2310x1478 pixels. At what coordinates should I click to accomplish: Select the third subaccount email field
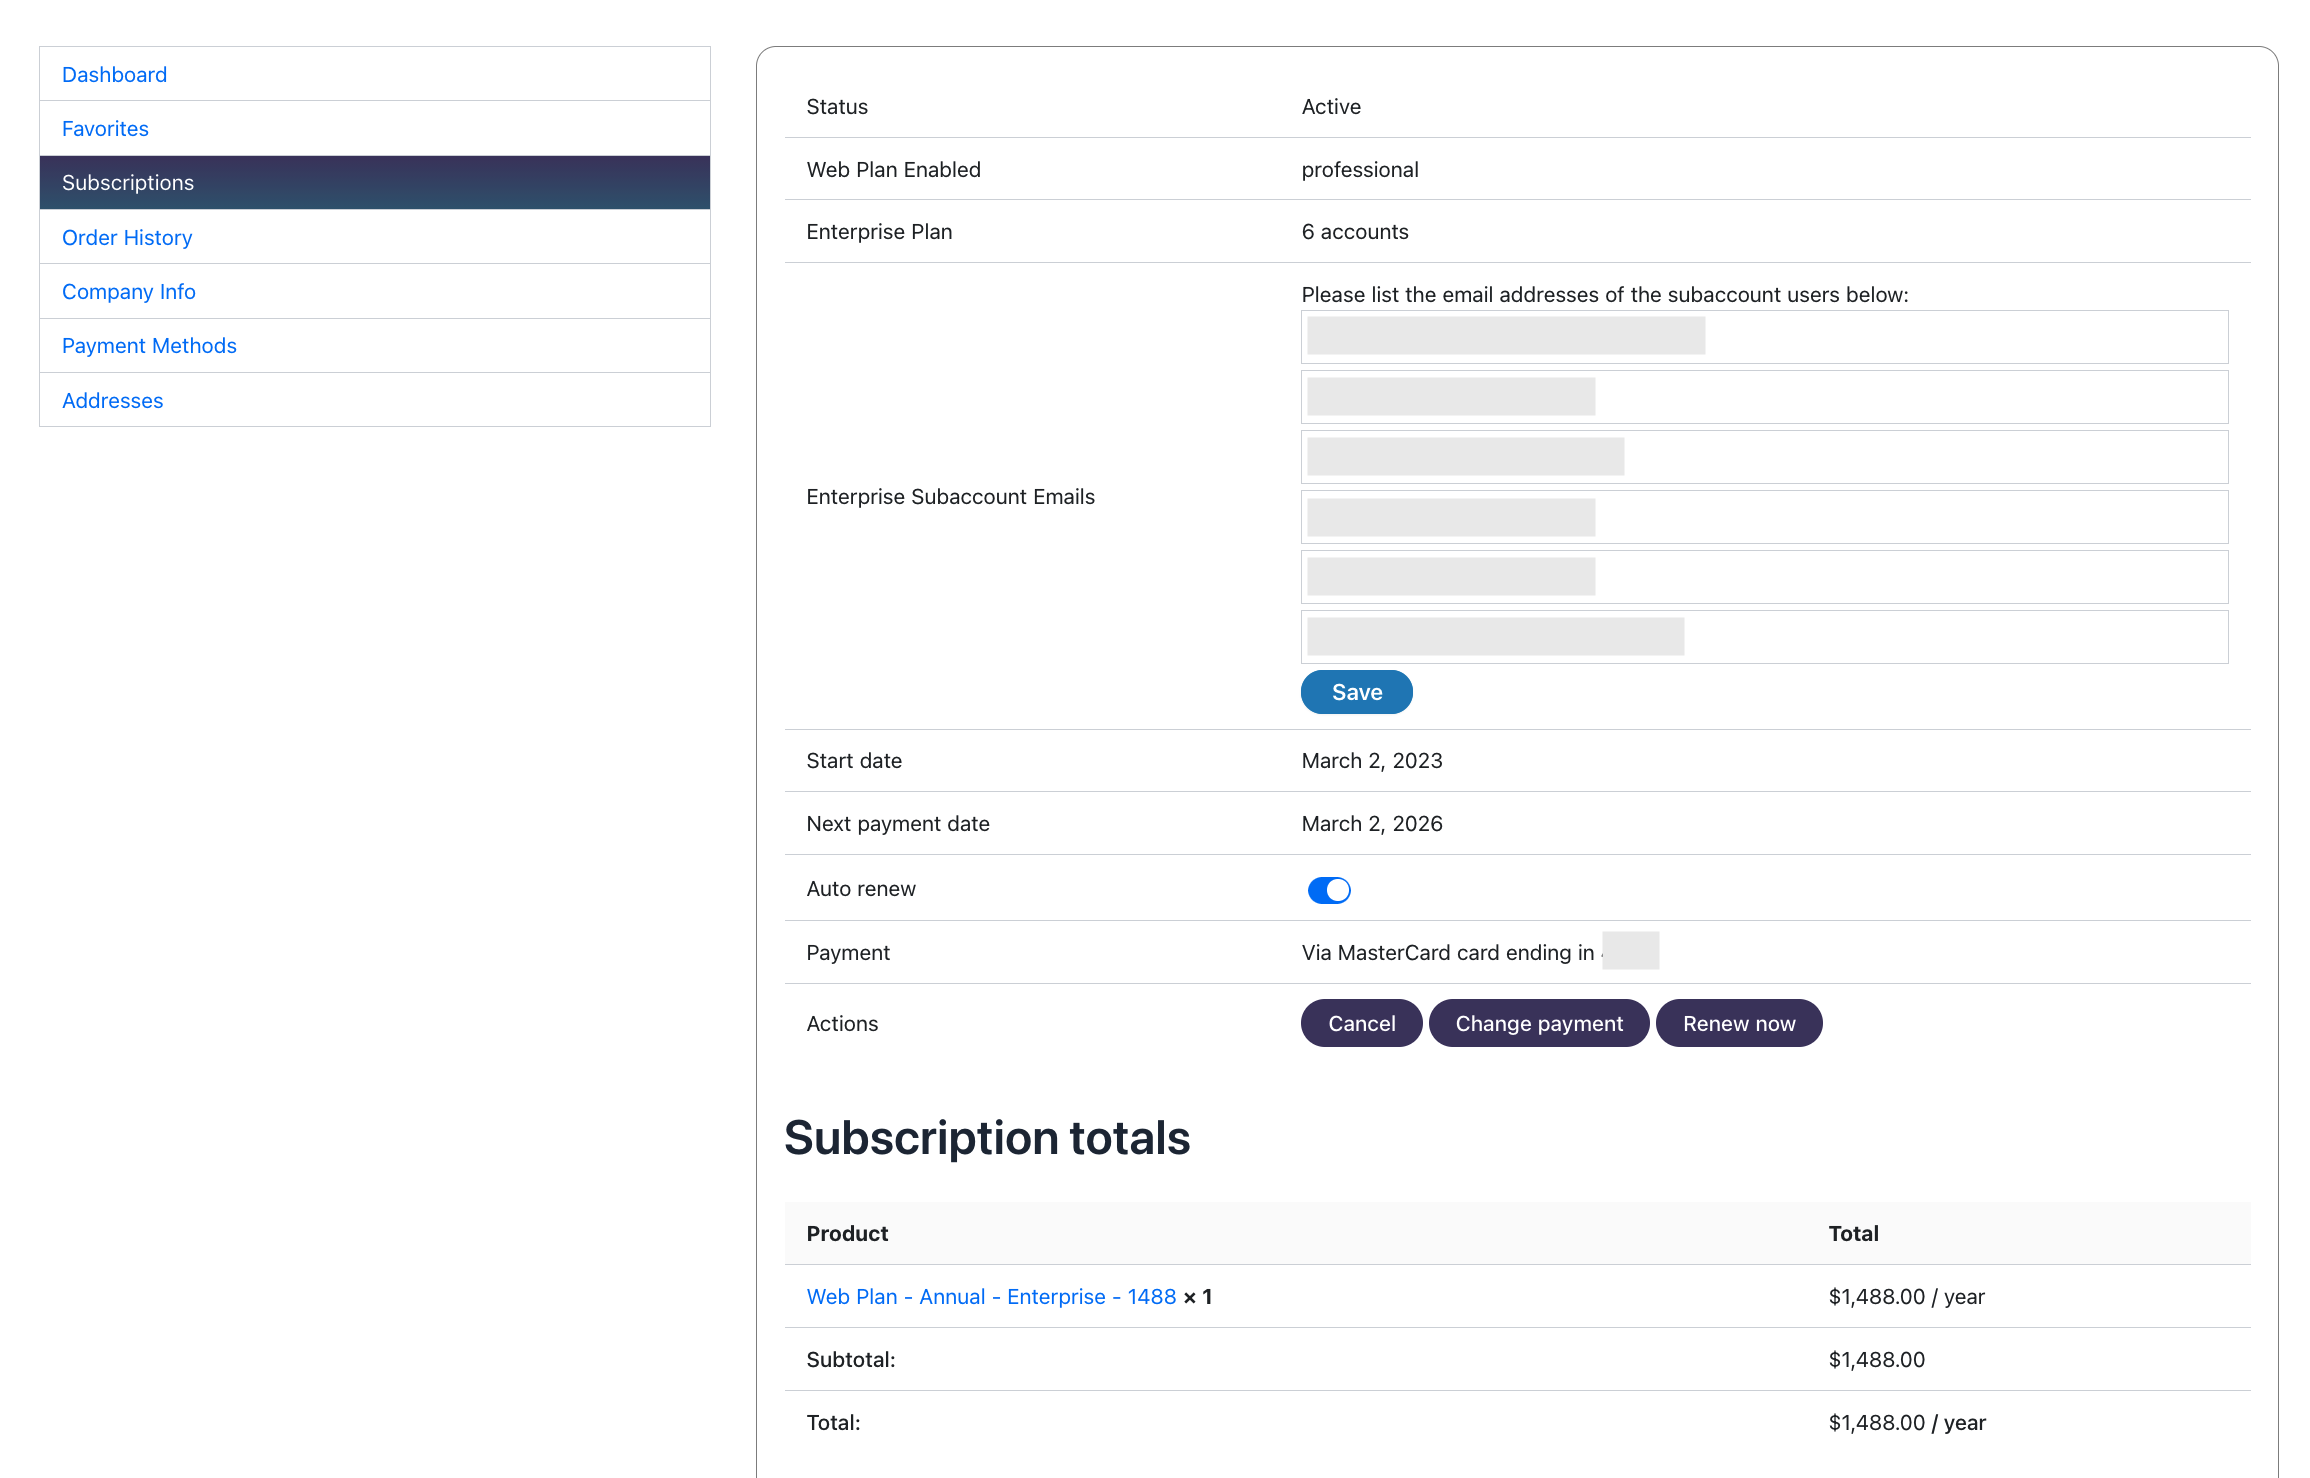tap(1764, 457)
